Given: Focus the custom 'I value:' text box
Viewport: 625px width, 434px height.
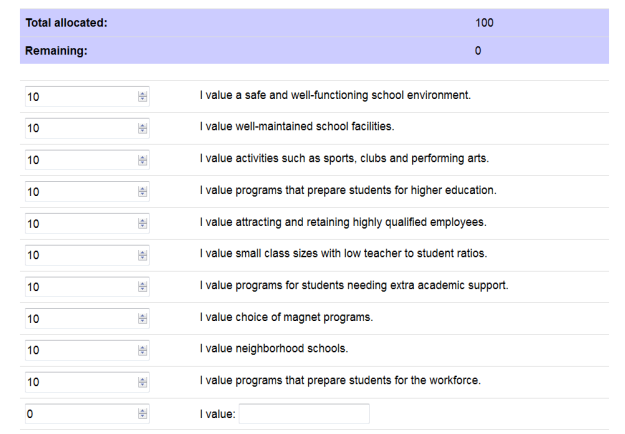Looking at the screenshot, I should (x=304, y=414).
